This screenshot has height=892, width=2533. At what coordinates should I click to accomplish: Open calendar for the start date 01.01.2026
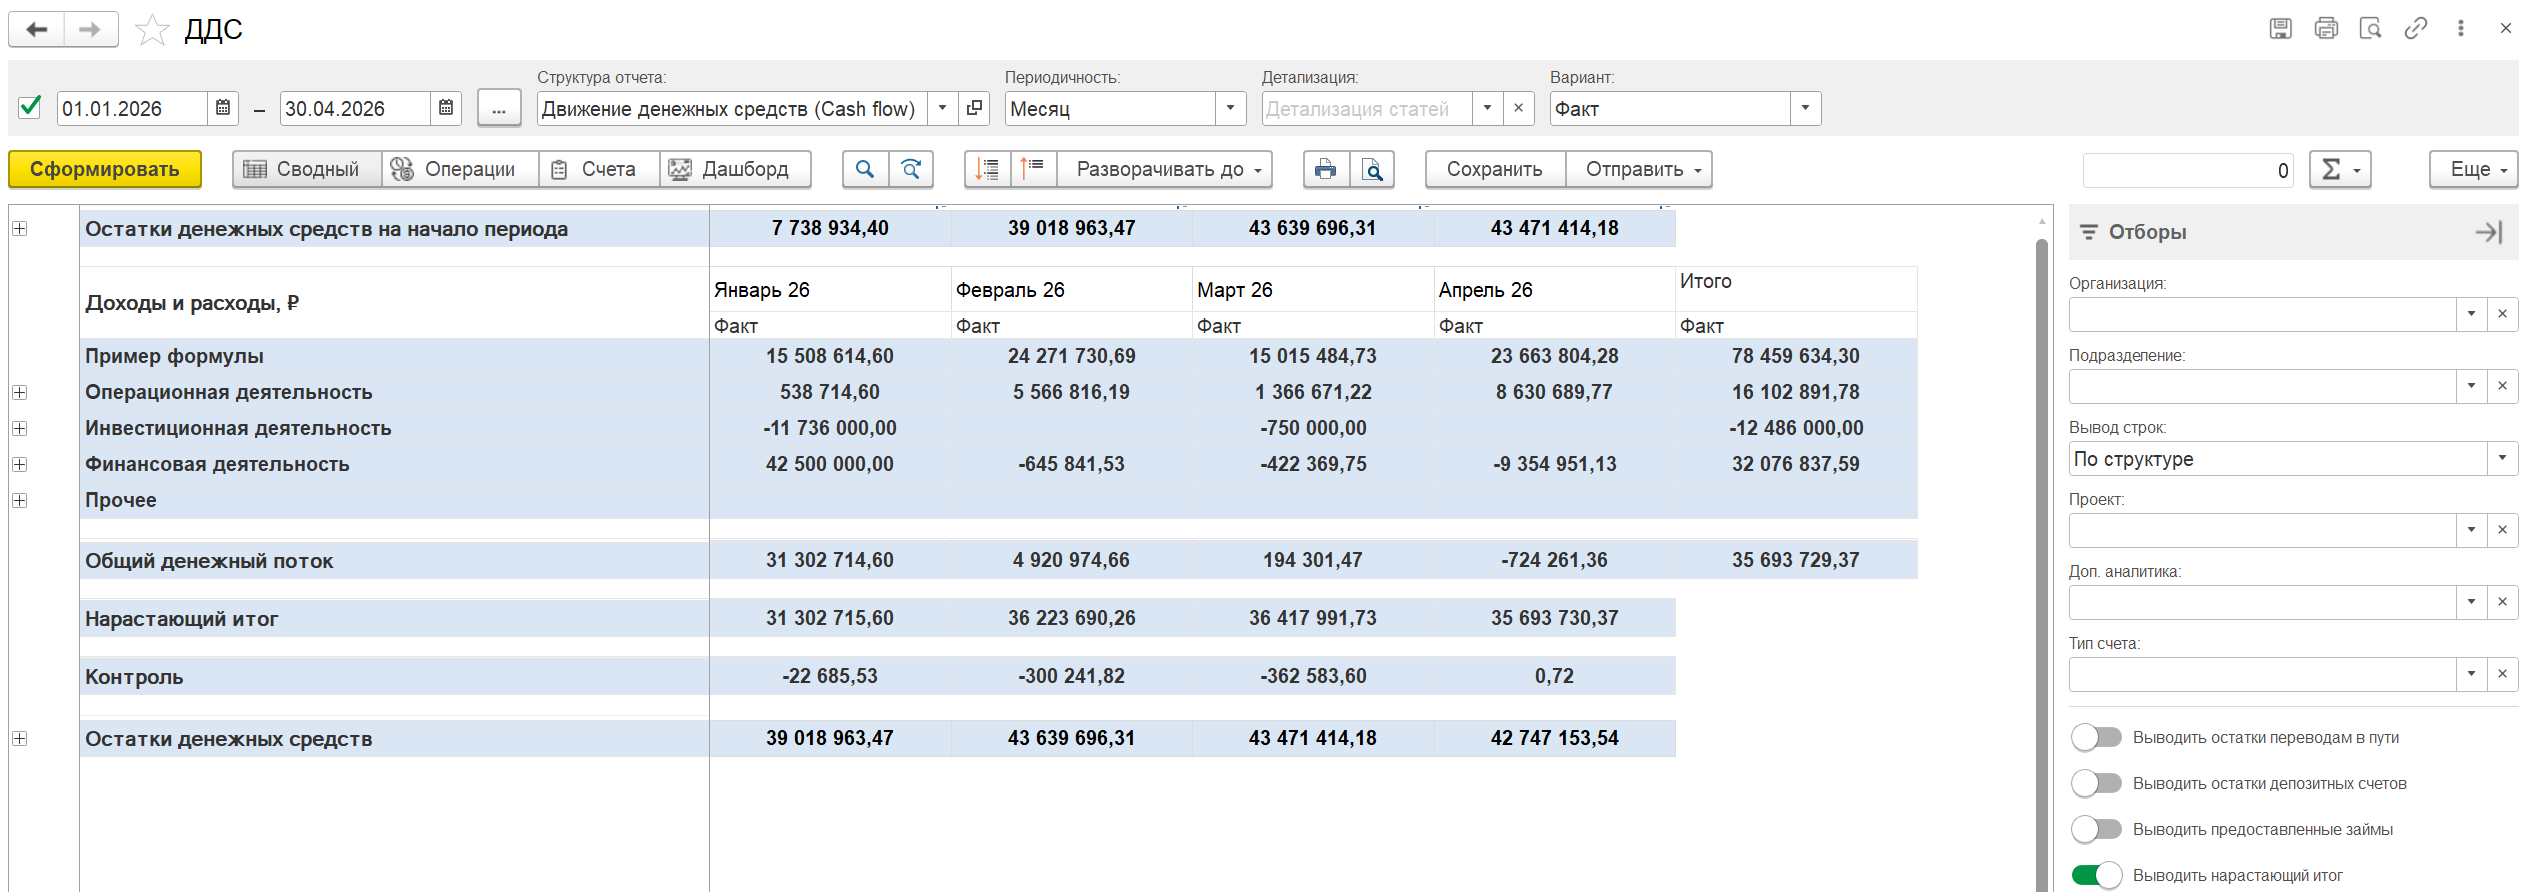tap(223, 108)
